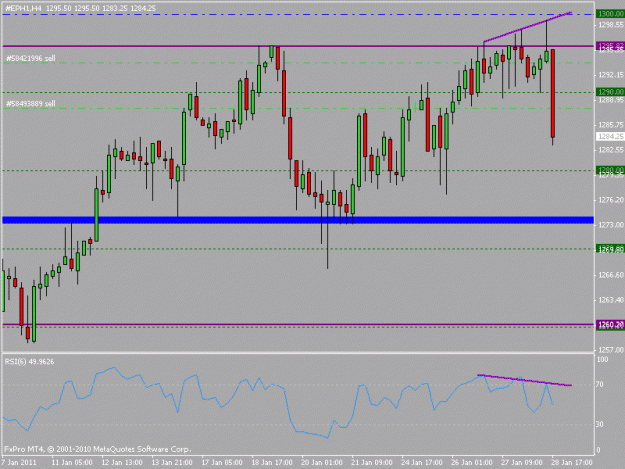
Task: Click the RSI scale value 30
Action: 599,424
